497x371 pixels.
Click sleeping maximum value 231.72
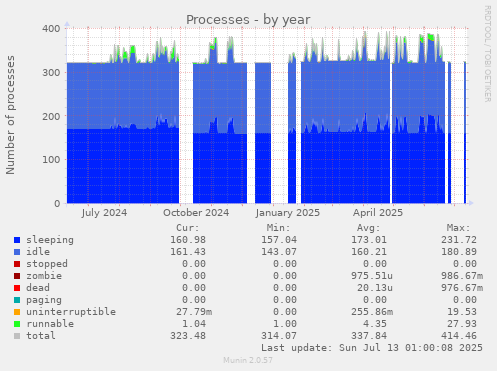pyautogui.click(x=459, y=240)
